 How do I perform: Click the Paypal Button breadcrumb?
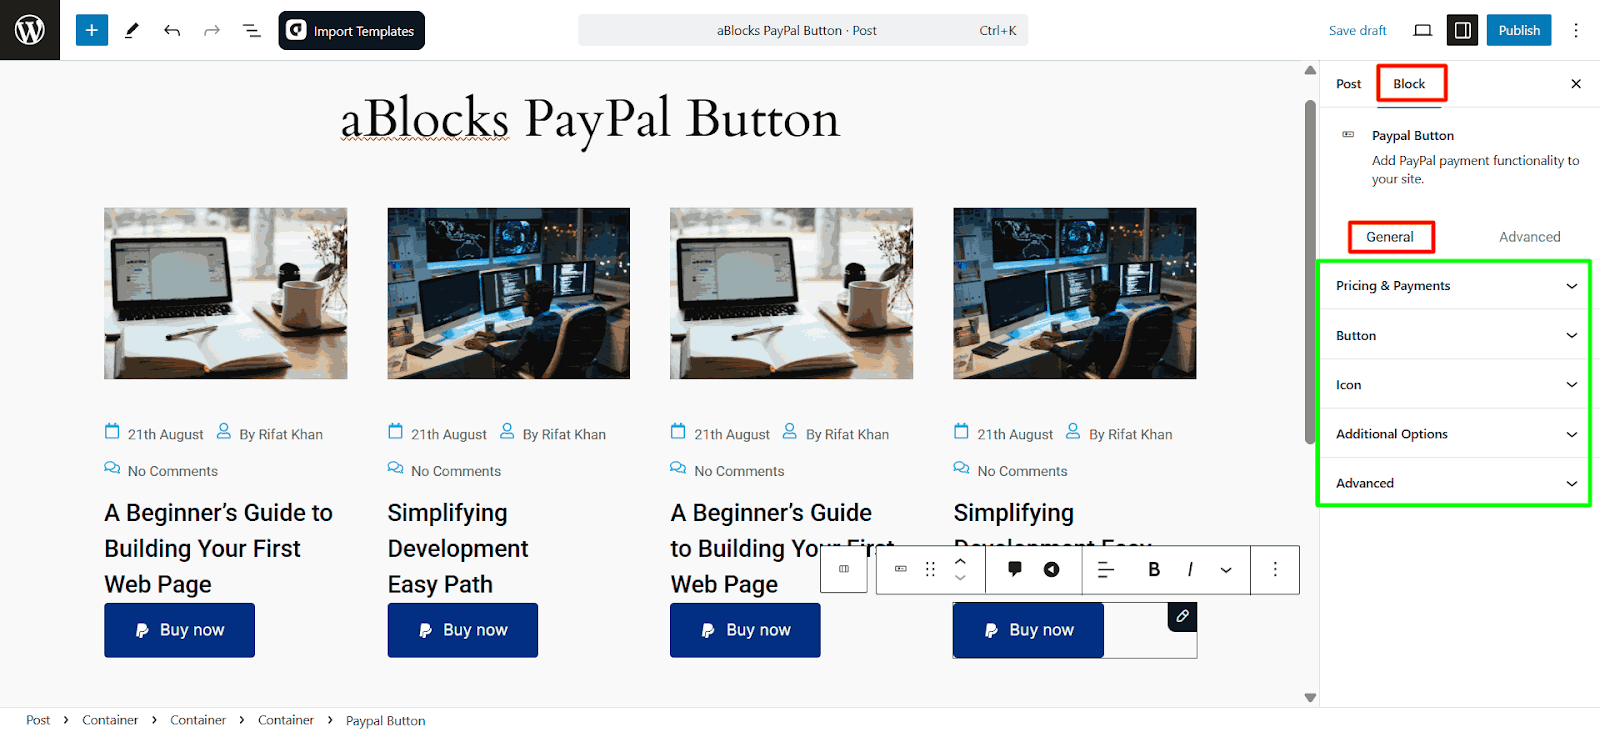tap(385, 720)
